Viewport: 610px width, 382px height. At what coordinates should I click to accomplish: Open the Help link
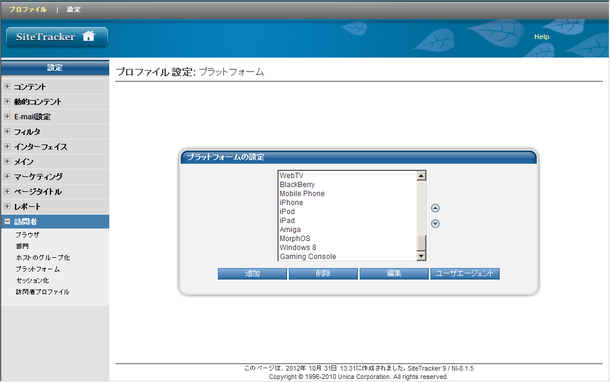[x=542, y=37]
